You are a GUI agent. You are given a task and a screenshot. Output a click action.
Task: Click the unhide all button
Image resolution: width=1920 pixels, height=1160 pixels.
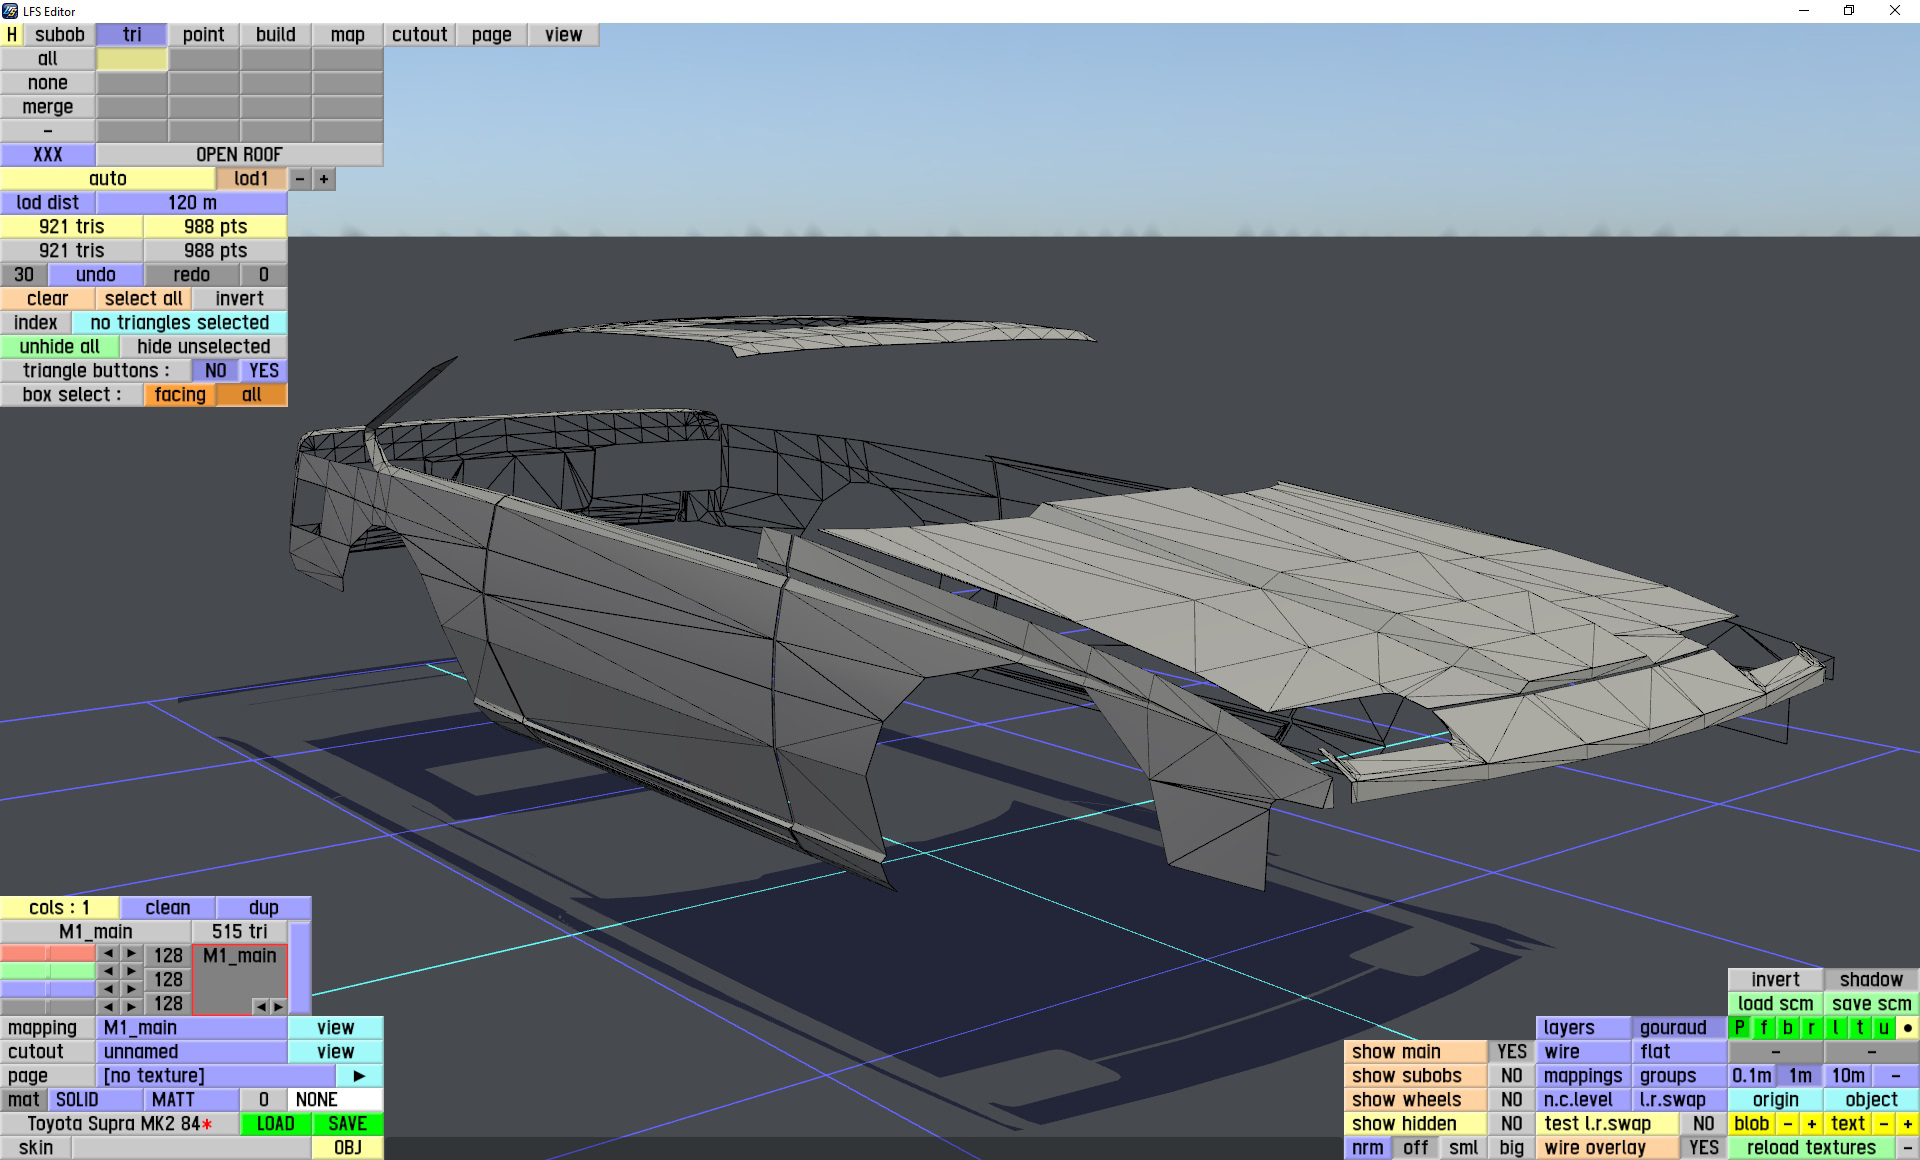[x=59, y=346]
